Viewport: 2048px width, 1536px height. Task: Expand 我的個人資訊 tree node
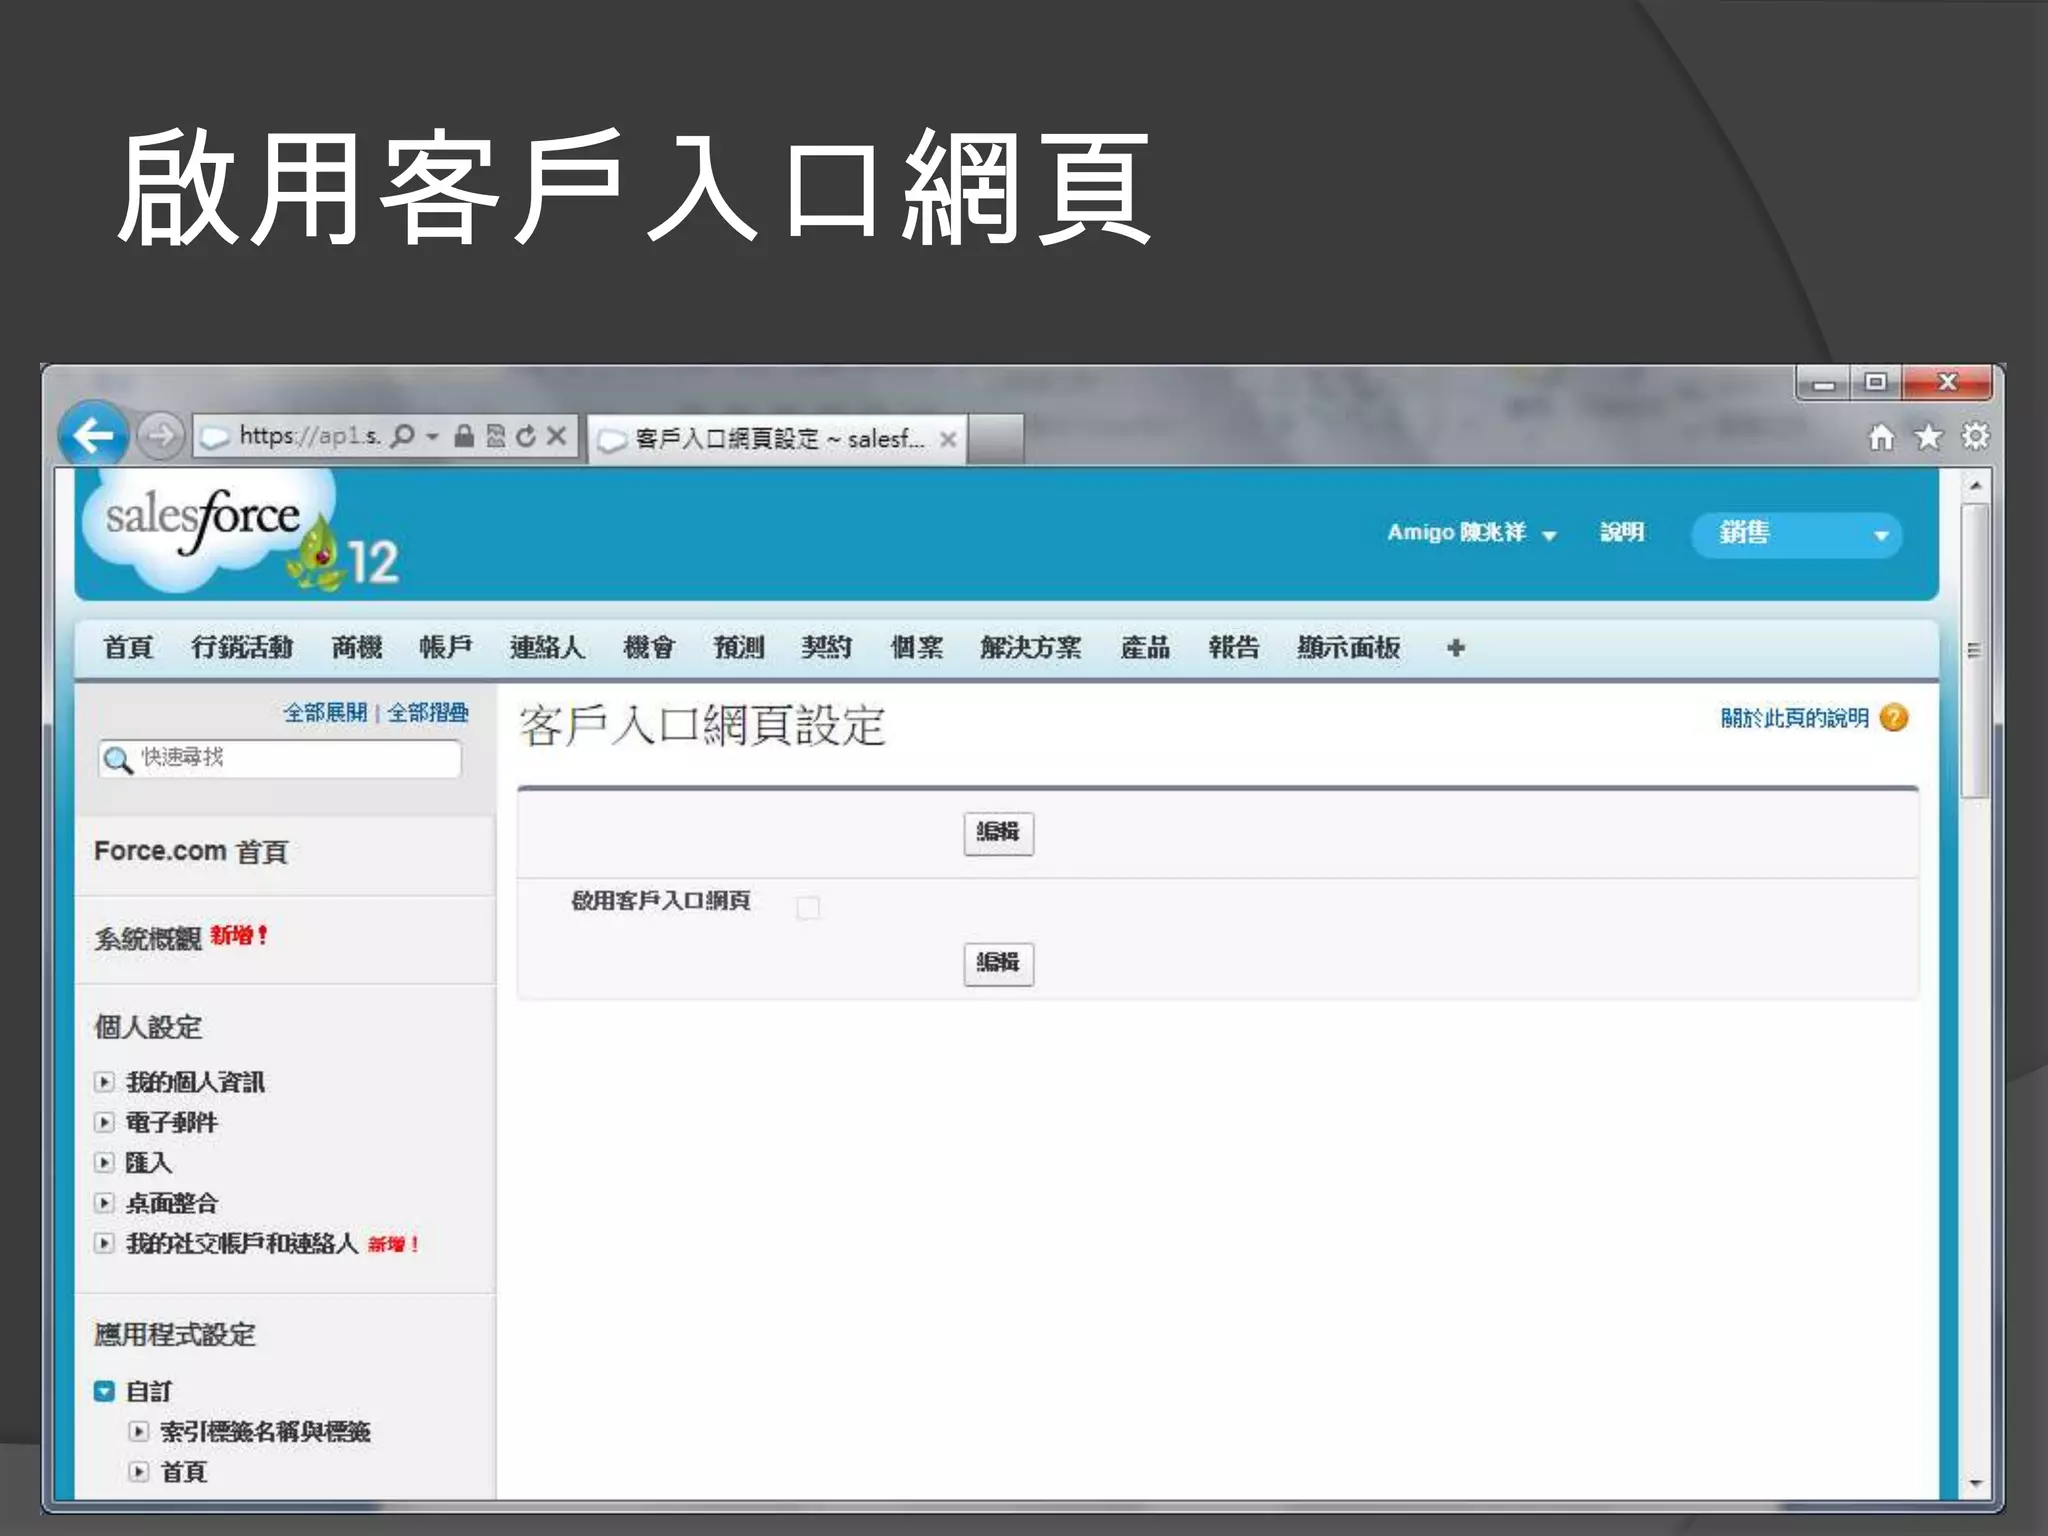[x=104, y=1082]
